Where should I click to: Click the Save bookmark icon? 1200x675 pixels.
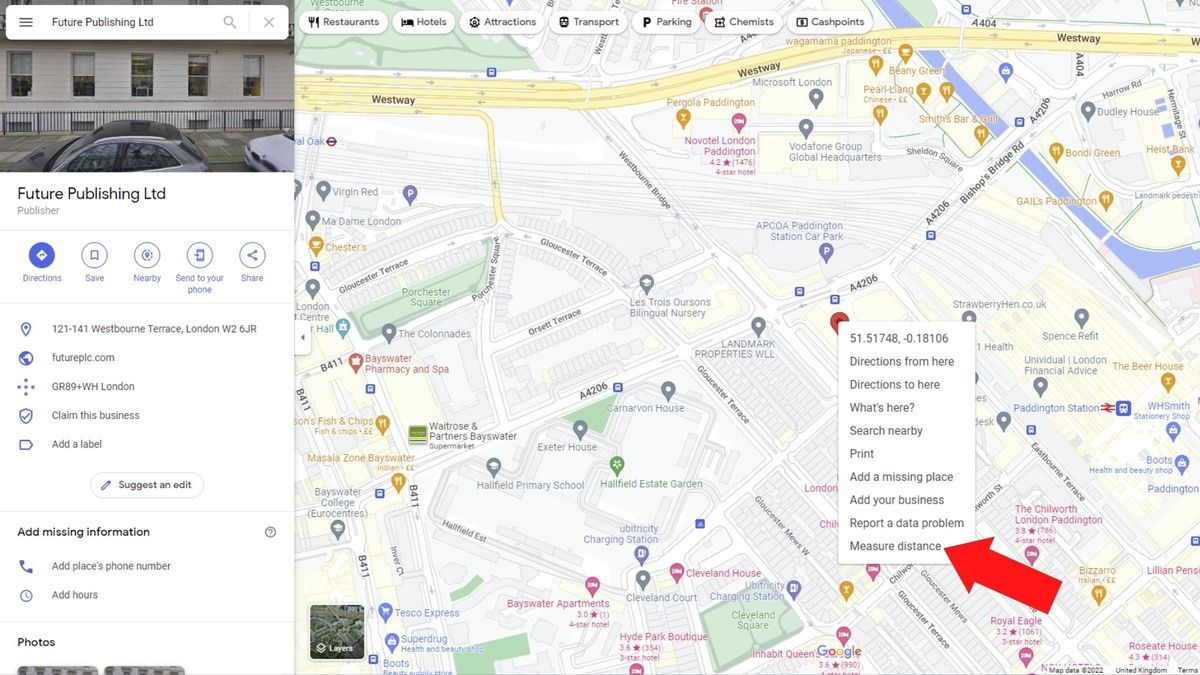(x=94, y=254)
